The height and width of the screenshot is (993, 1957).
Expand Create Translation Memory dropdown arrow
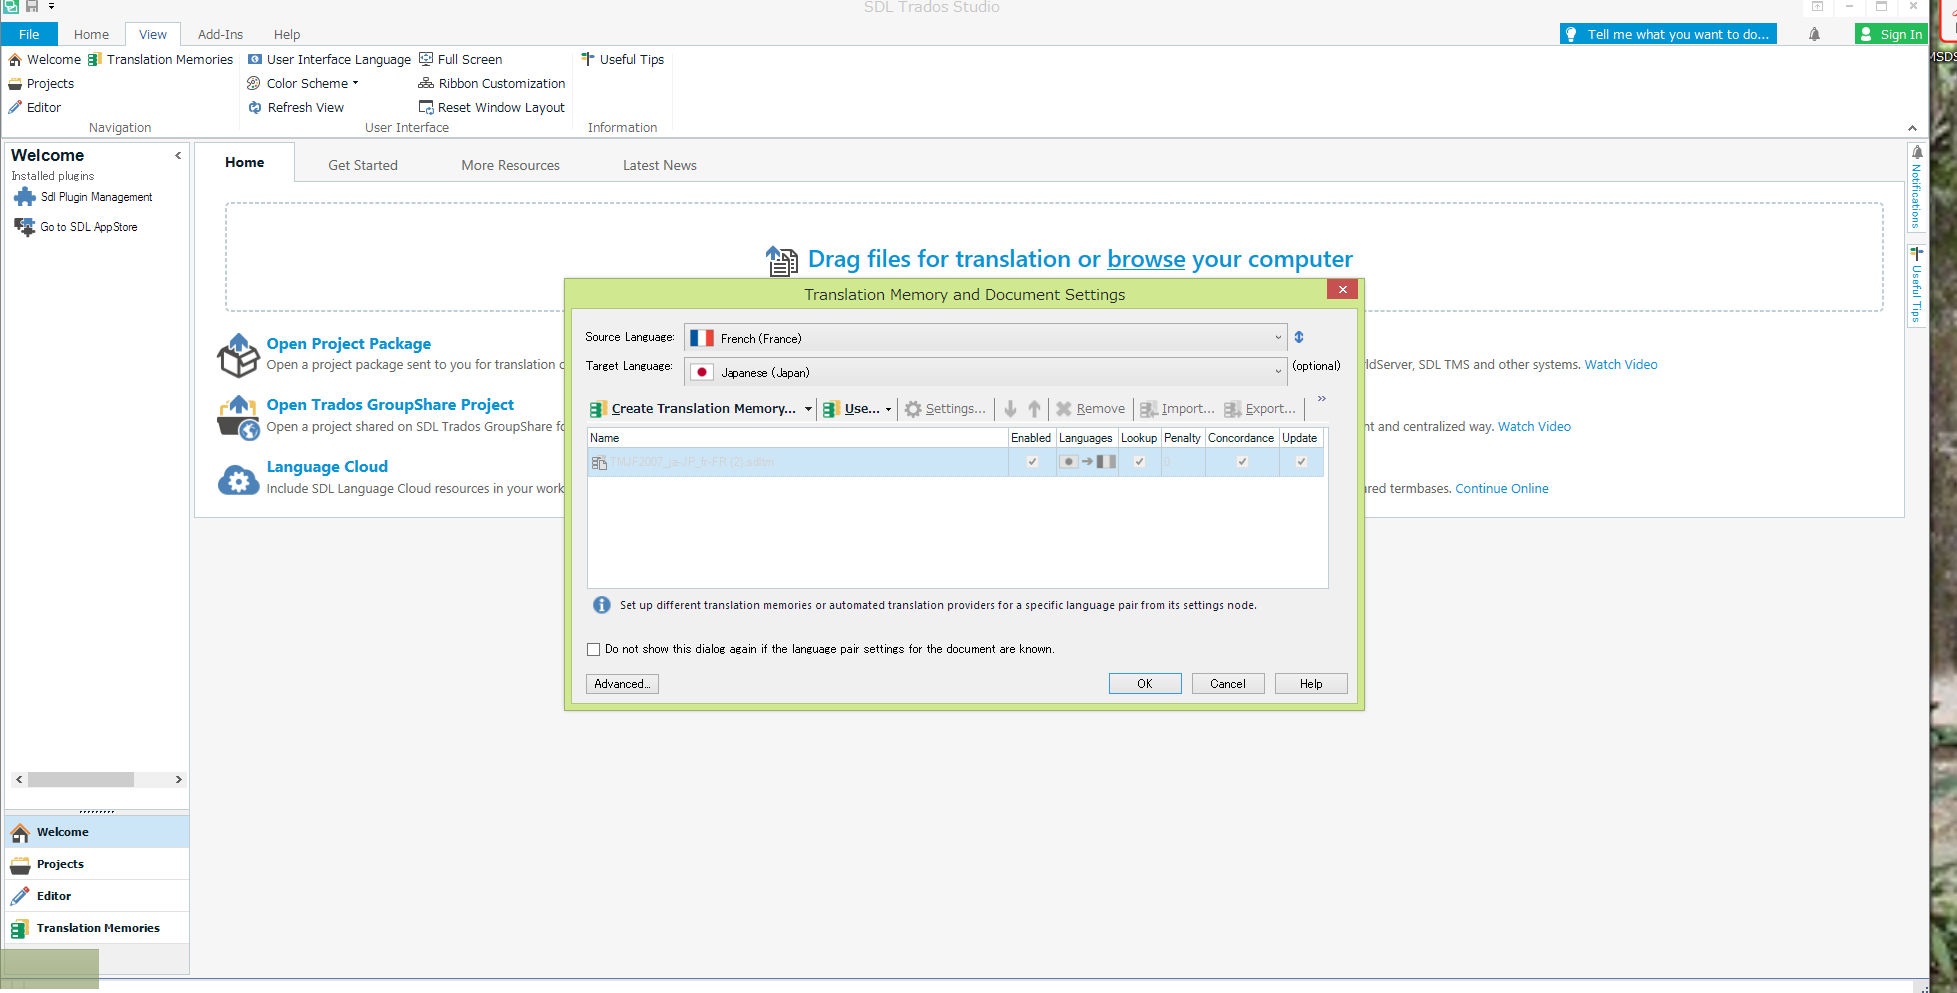(808, 408)
